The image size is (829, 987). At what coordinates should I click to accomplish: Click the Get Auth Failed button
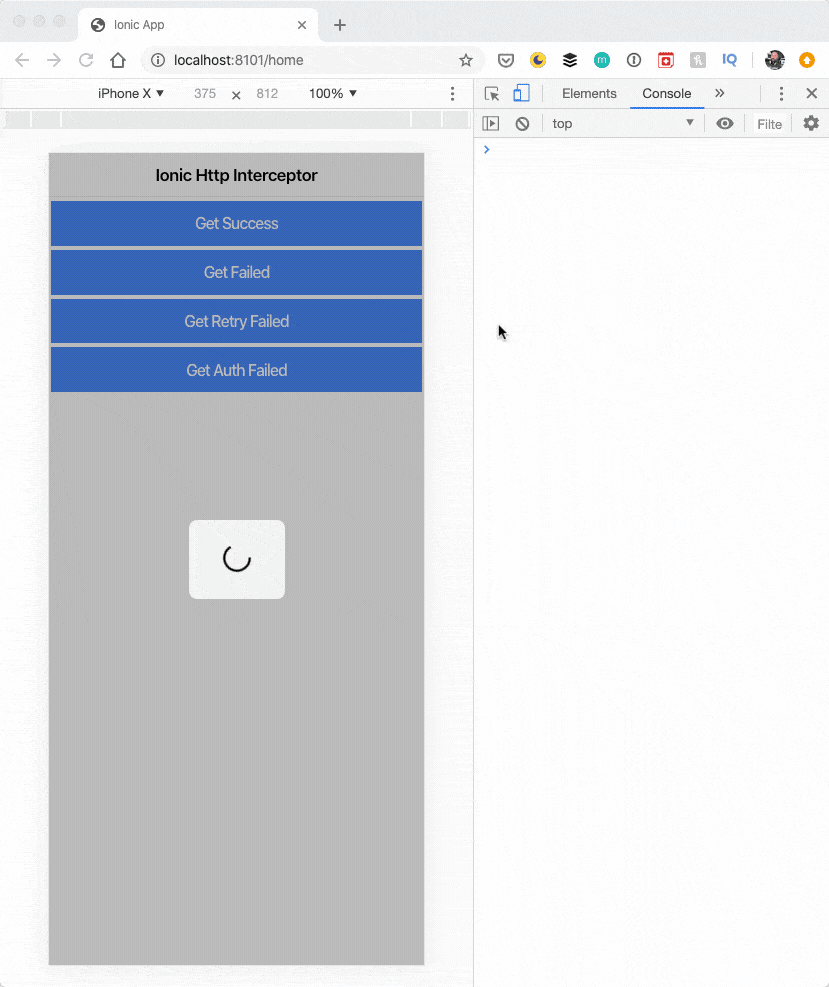237,370
